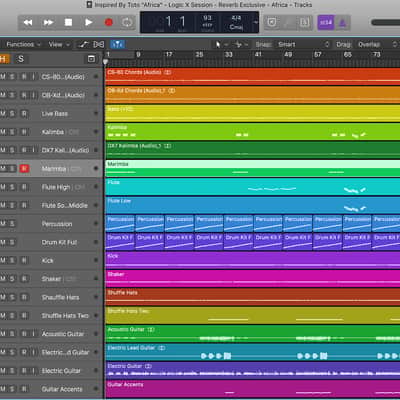Image resolution: width=400 pixels, height=400 pixels.
Task: Mute the Live Bass track
Action: [3, 114]
